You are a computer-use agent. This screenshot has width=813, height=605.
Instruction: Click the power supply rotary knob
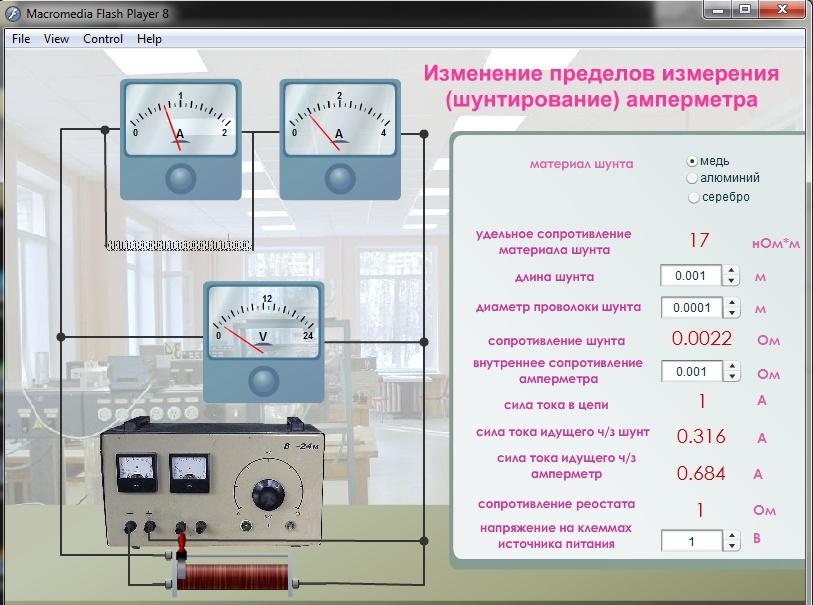[268, 494]
